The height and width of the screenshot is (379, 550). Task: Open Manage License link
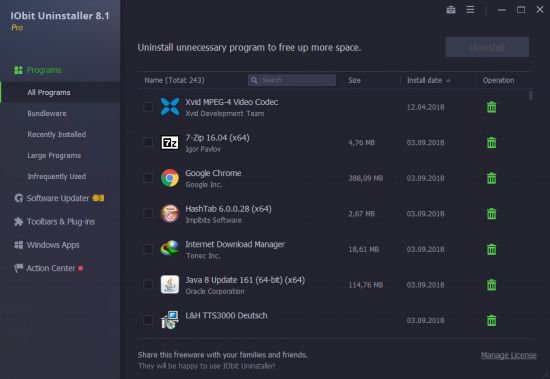508,355
